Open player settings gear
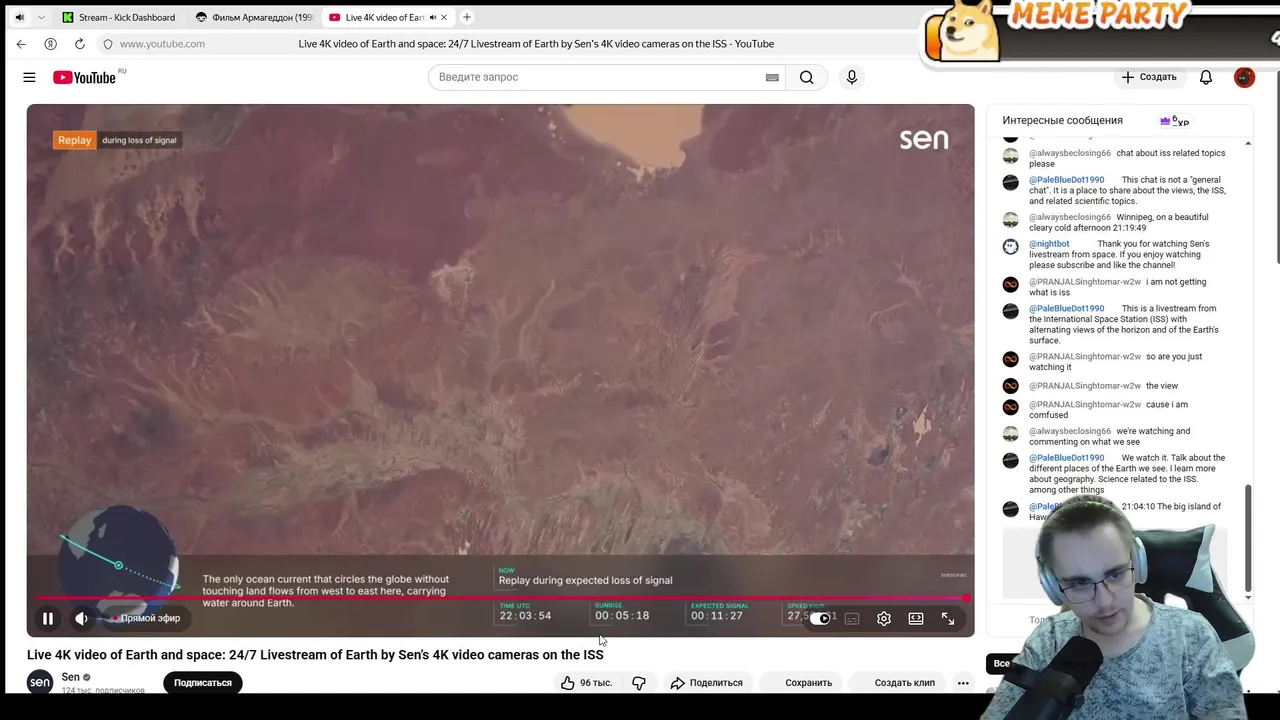This screenshot has height=720, width=1280. [884, 619]
